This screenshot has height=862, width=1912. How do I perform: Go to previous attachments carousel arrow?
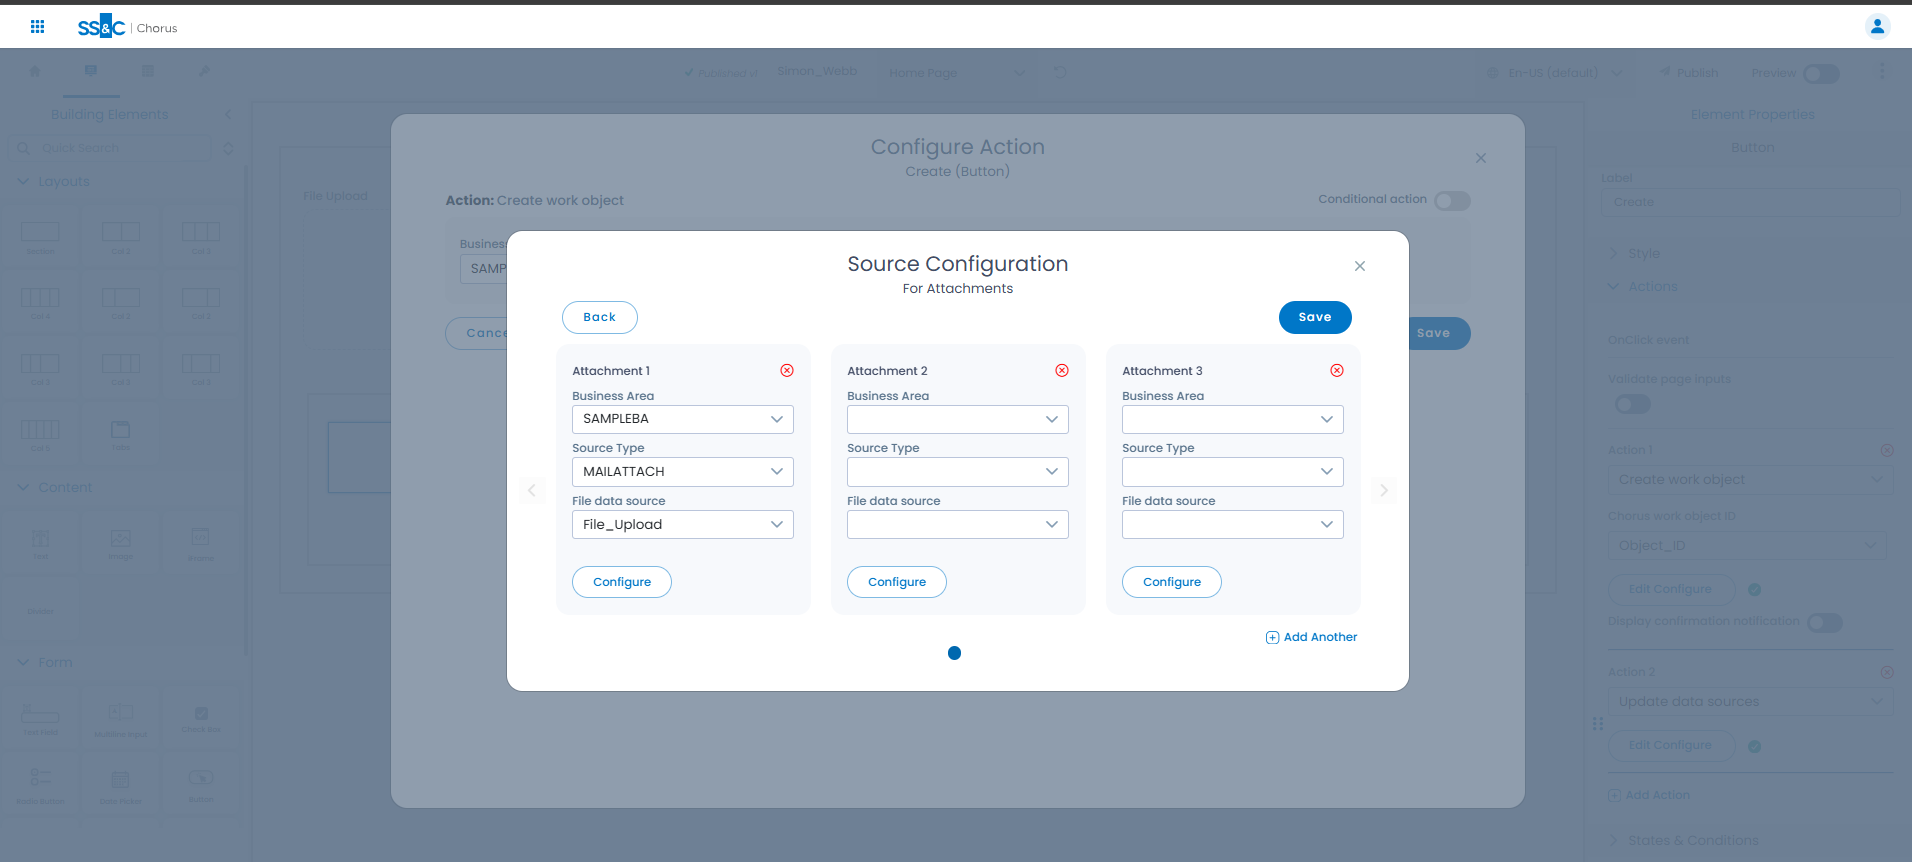tap(532, 490)
